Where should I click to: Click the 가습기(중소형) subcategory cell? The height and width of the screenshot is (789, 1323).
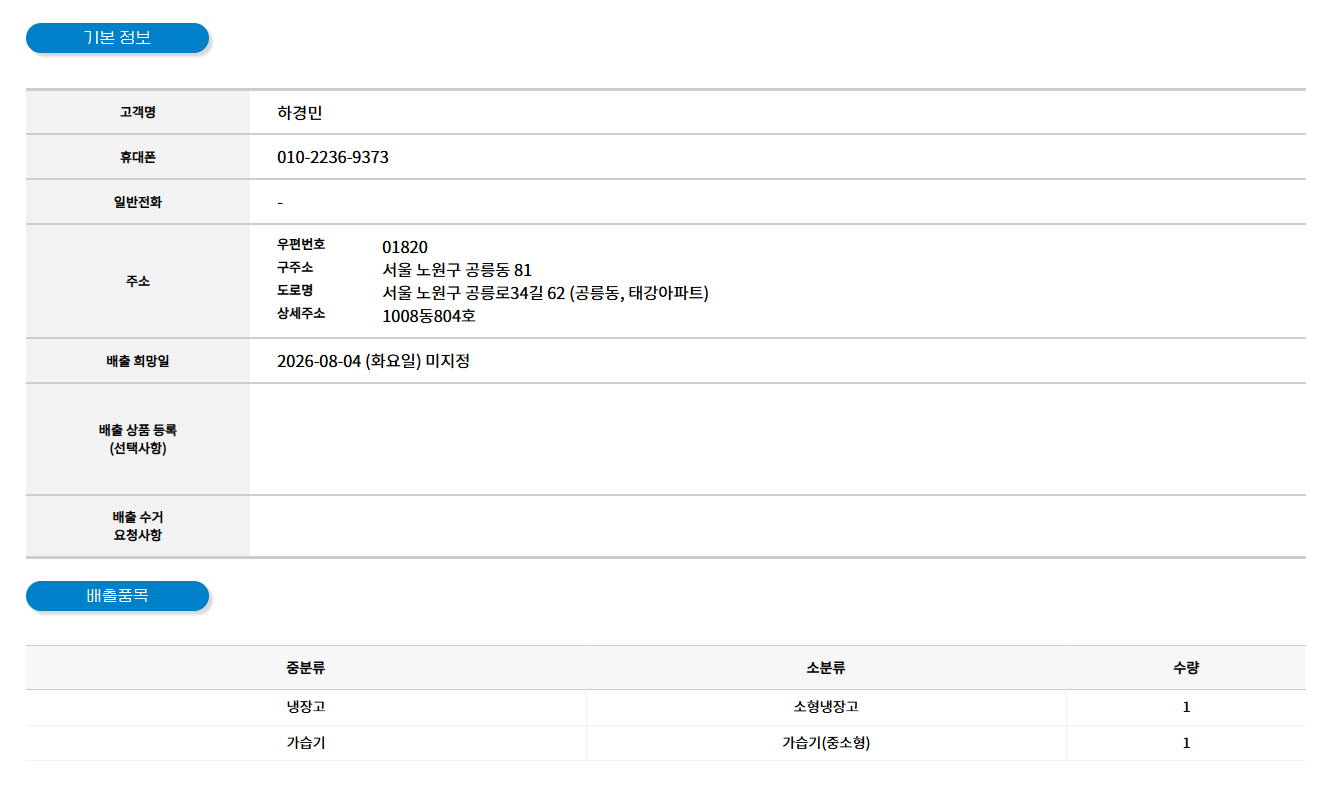(x=826, y=743)
